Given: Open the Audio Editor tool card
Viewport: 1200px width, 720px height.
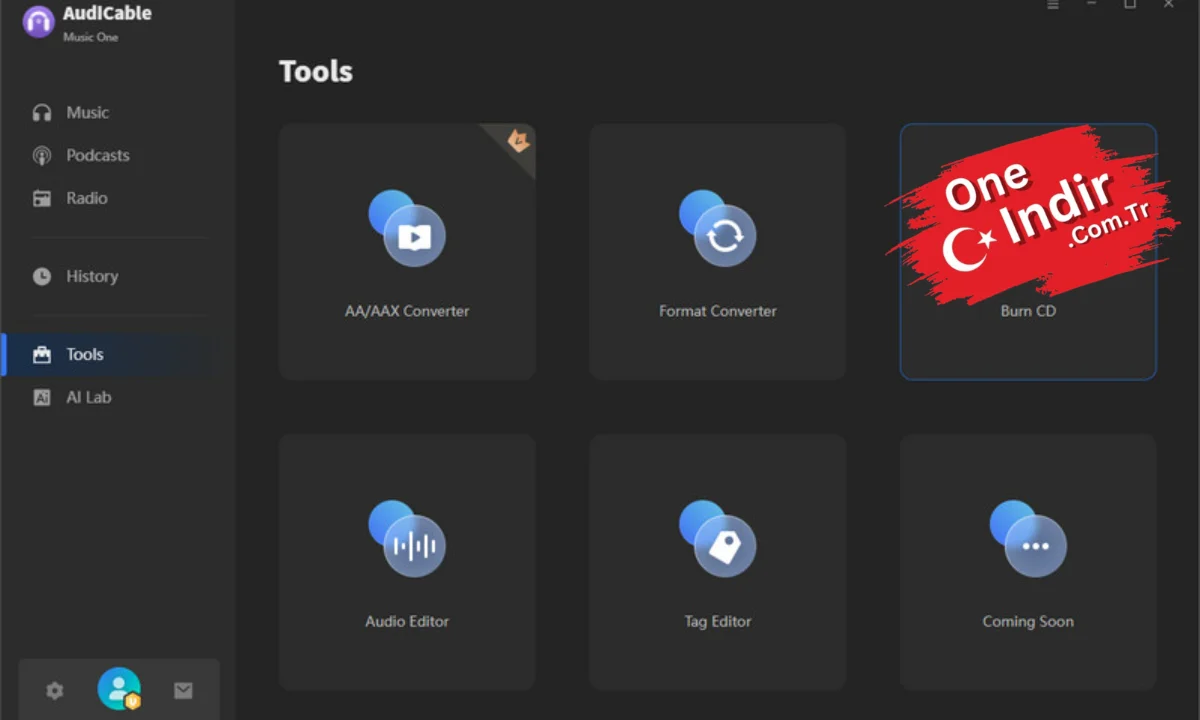Looking at the screenshot, I should (x=407, y=562).
